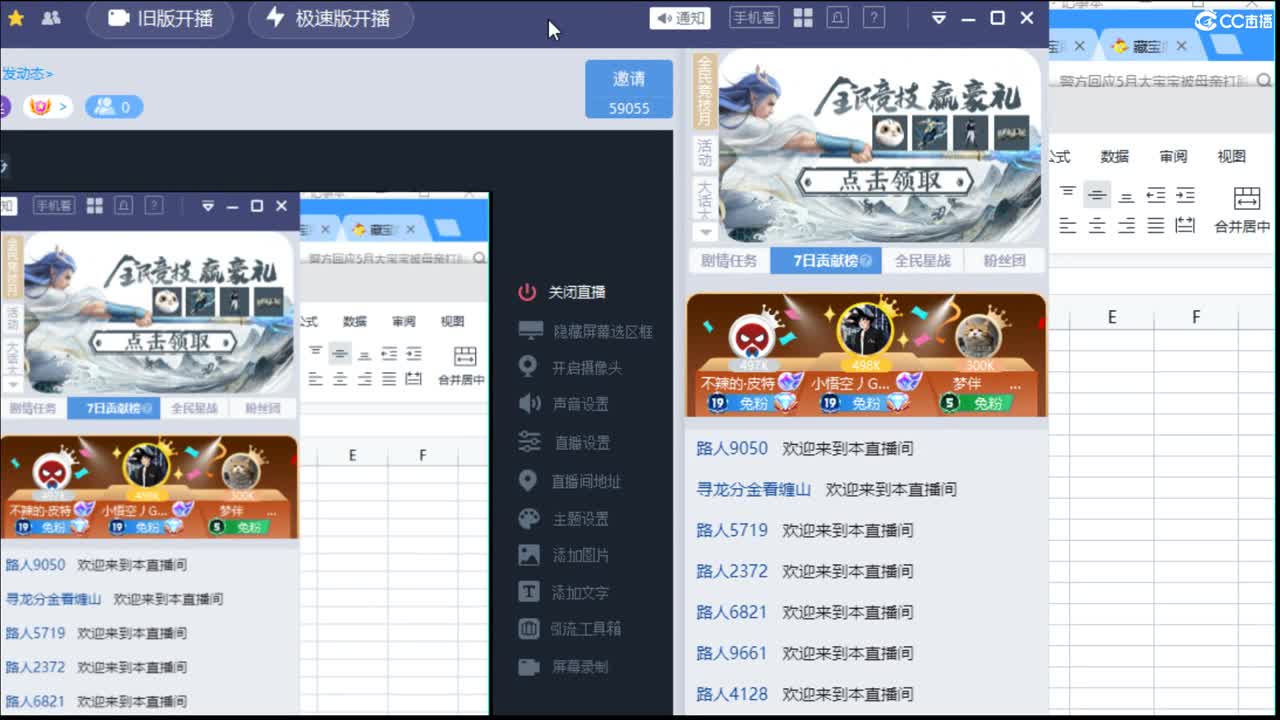Toggle center horizontal align in right spreadsheet

tap(1097, 225)
